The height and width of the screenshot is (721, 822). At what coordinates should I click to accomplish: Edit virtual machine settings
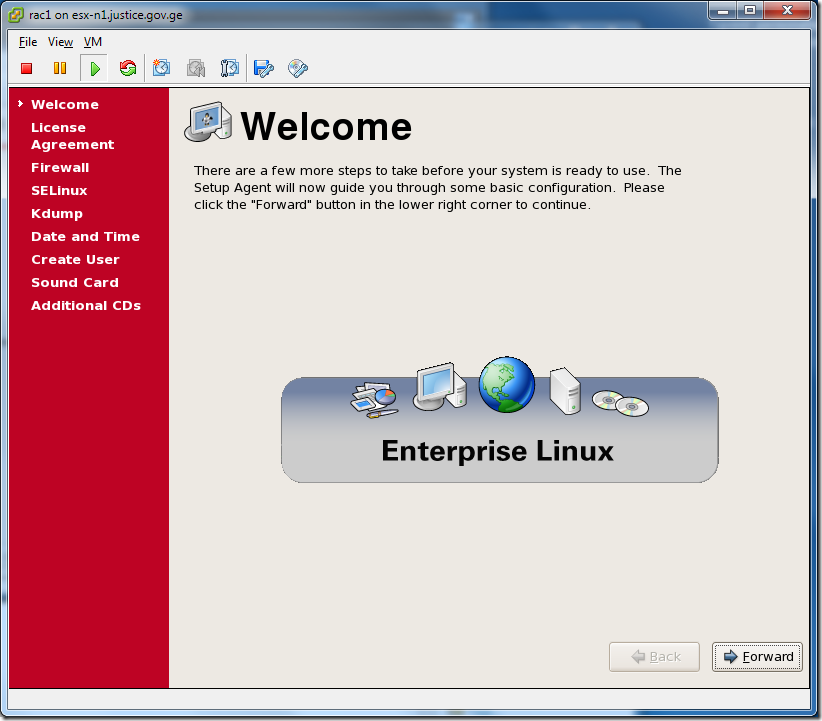263,68
